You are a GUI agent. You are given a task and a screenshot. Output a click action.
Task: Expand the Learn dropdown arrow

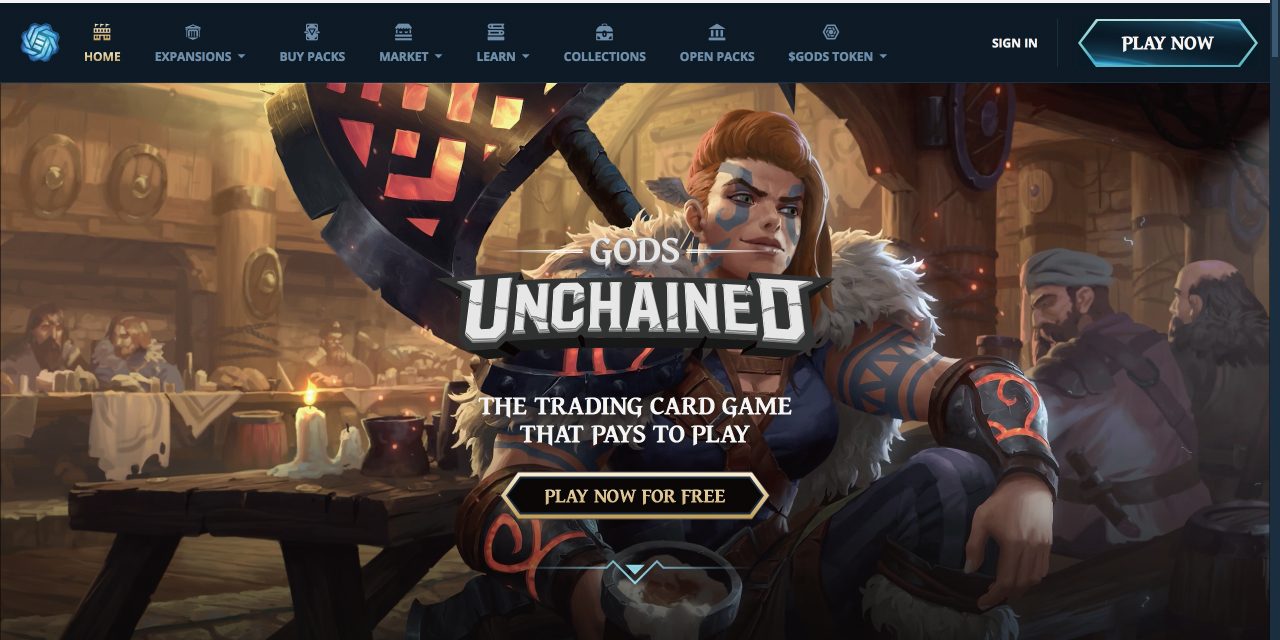pyautogui.click(x=526, y=57)
